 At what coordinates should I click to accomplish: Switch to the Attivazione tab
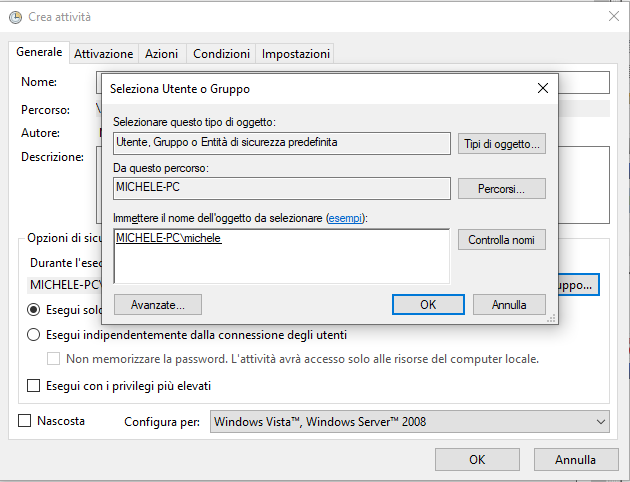(x=103, y=54)
